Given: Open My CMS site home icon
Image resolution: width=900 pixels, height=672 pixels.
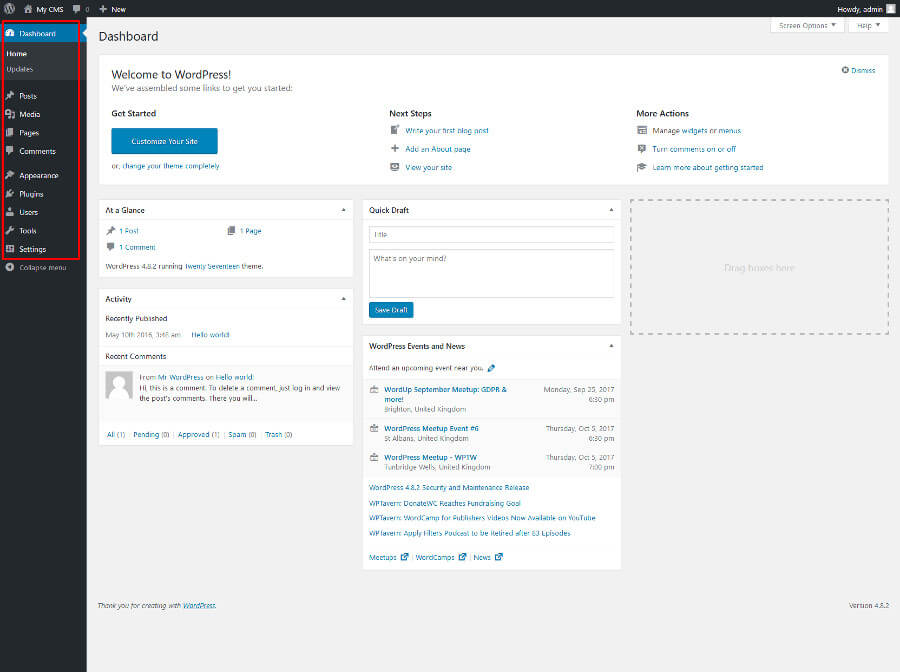Looking at the screenshot, I should pos(28,9).
